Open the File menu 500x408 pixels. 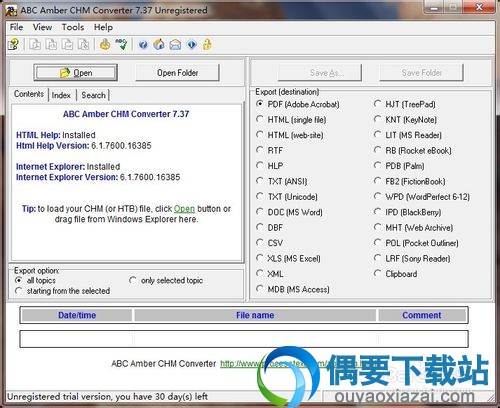point(16,27)
